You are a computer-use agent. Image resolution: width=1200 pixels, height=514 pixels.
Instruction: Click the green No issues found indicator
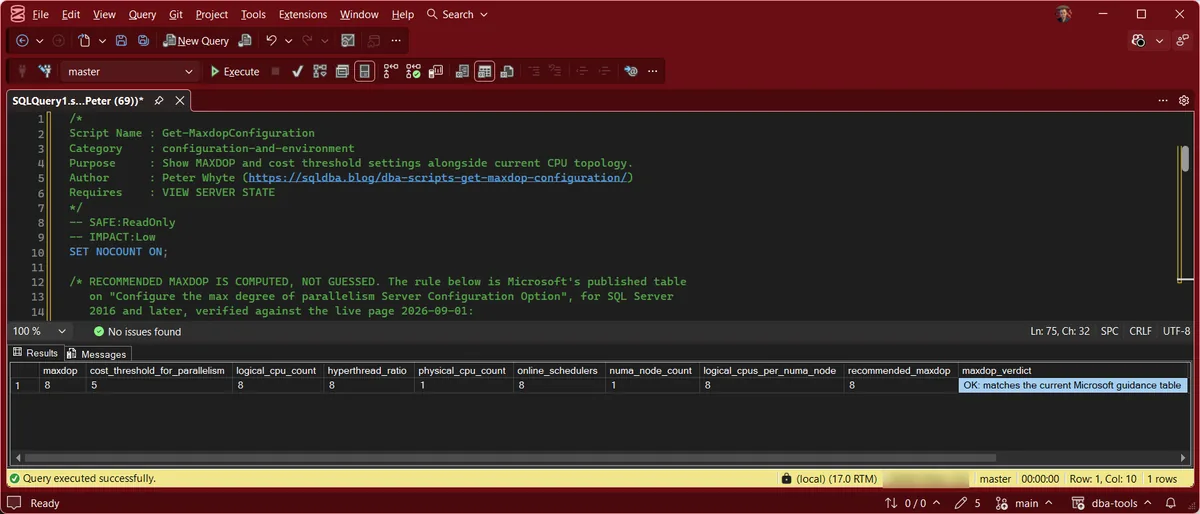pyautogui.click(x=137, y=331)
